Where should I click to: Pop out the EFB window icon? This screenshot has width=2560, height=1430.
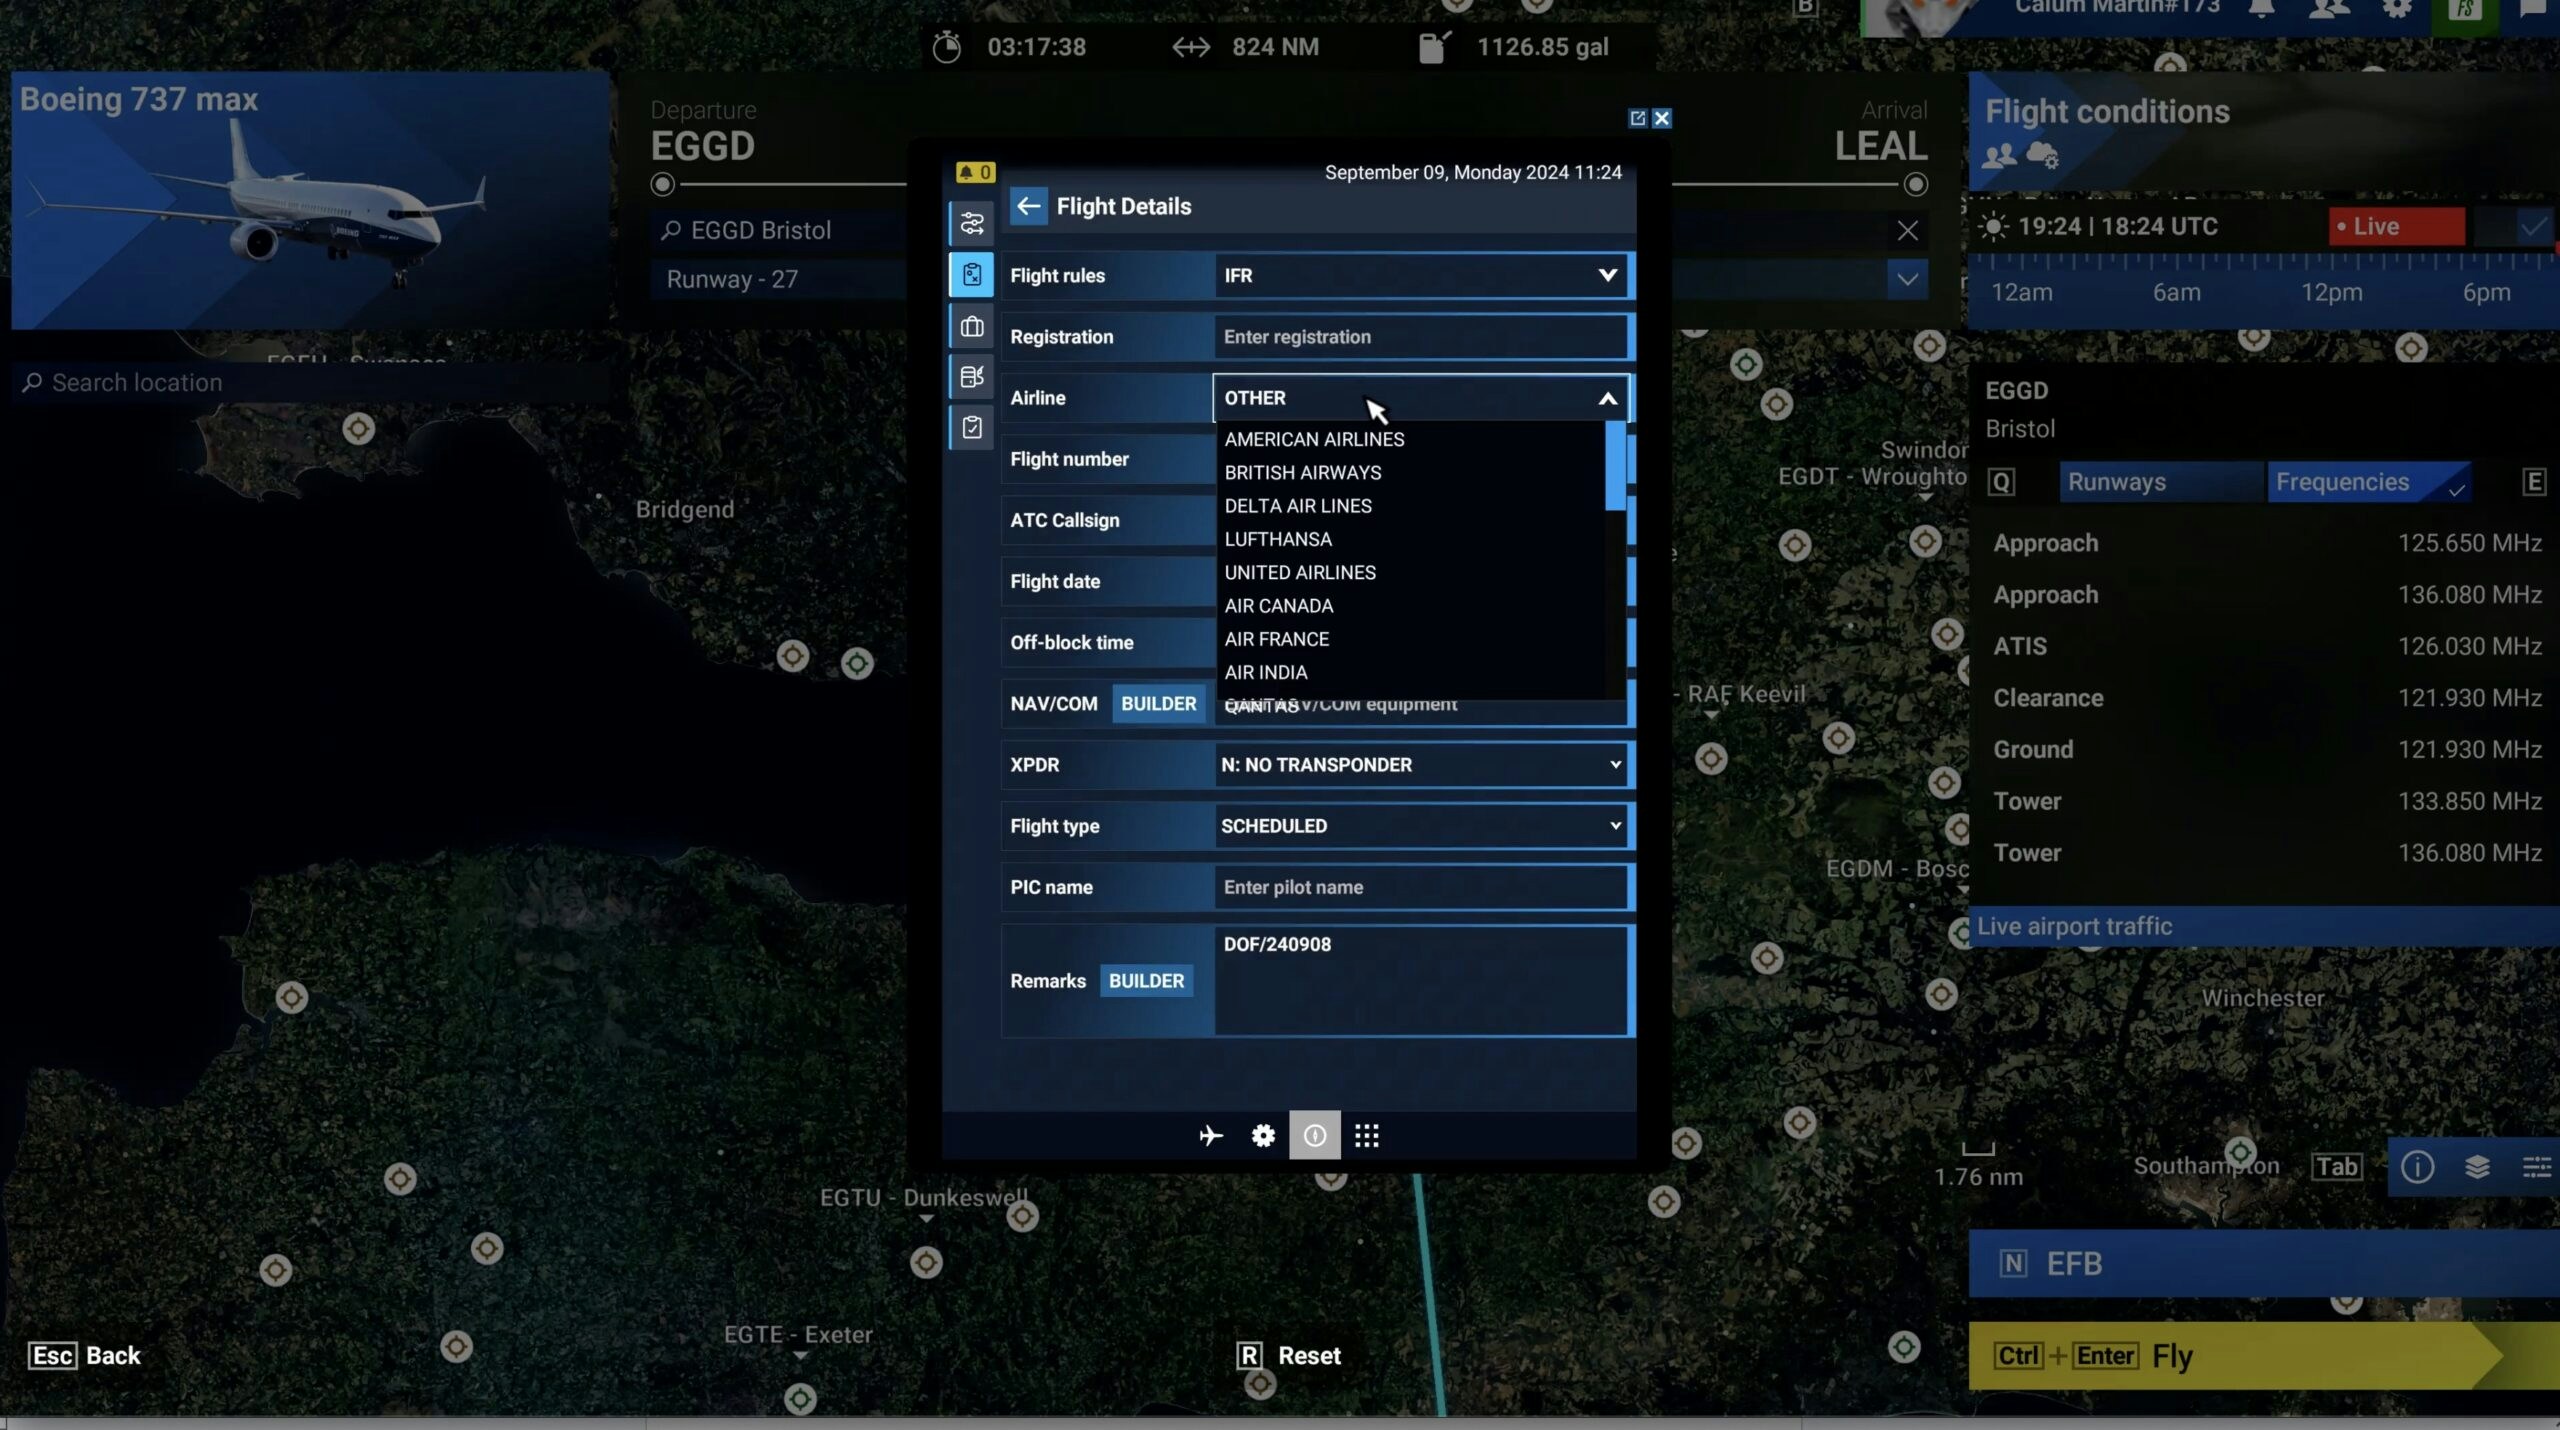(x=1637, y=118)
